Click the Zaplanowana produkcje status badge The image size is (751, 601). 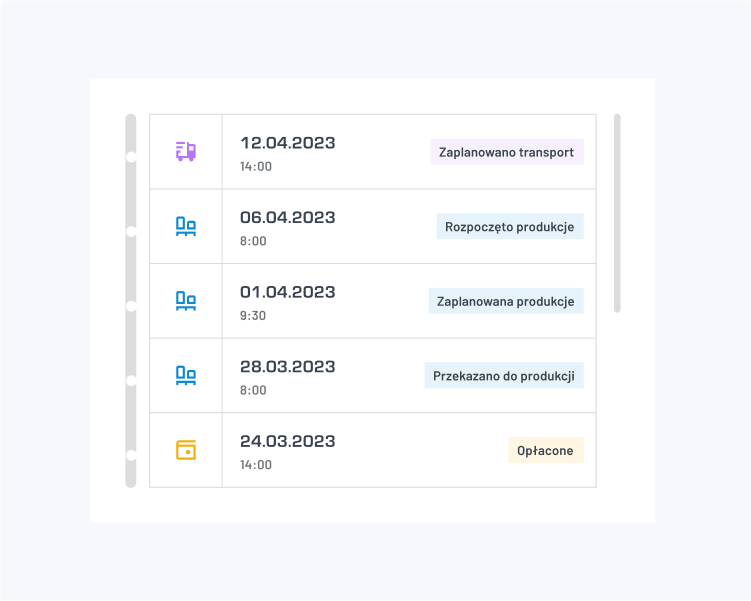point(506,301)
